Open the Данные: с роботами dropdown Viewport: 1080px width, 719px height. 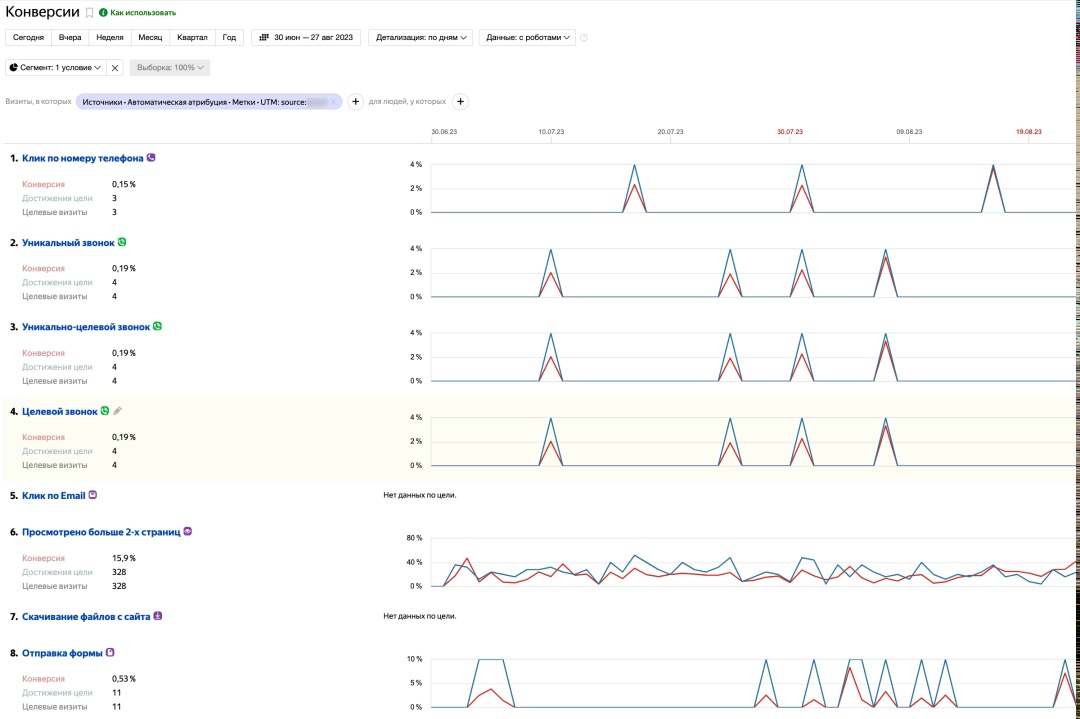coord(527,38)
